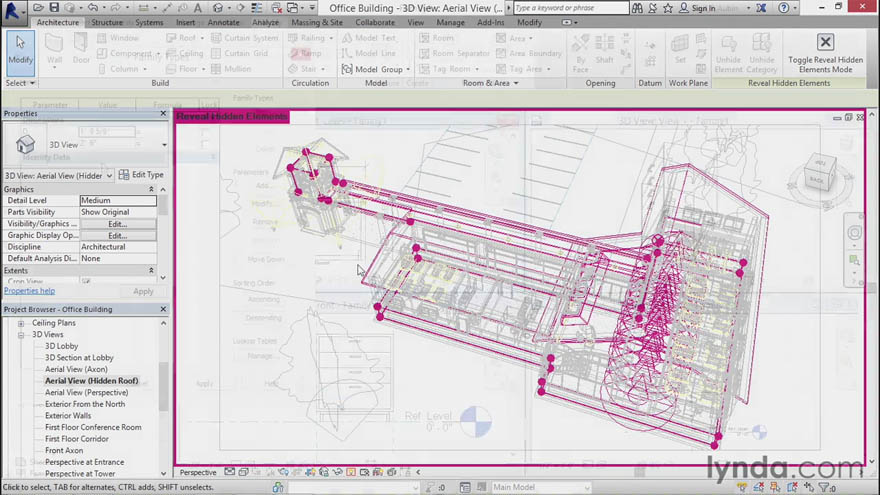This screenshot has height=495, width=880.
Task: Click the Redo arrow icon
Action: tap(115, 7)
